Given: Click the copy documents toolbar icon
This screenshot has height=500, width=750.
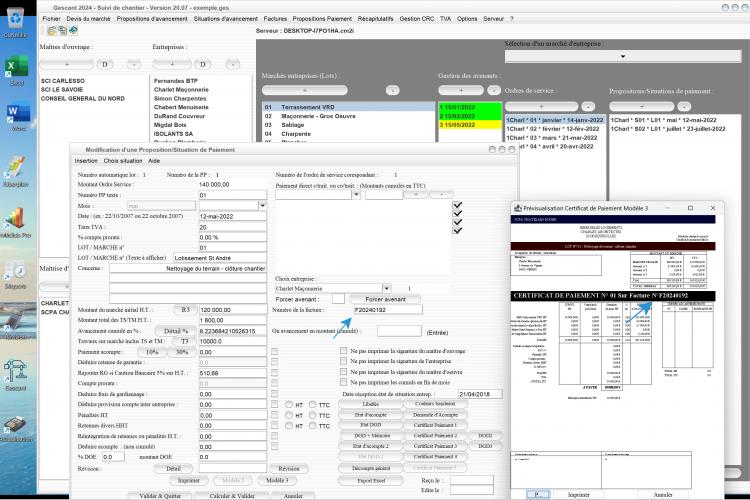Looking at the screenshot, I should (62, 31).
